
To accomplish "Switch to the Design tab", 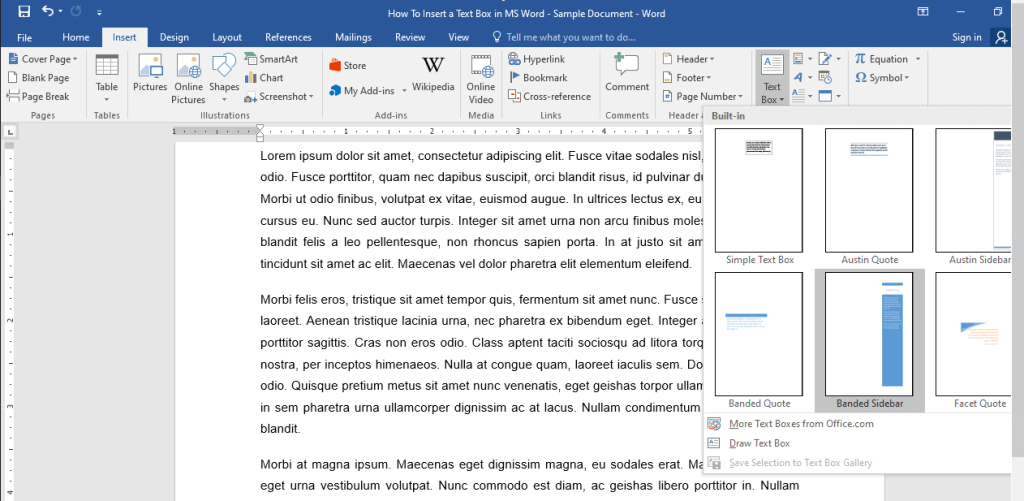I will [x=174, y=37].
